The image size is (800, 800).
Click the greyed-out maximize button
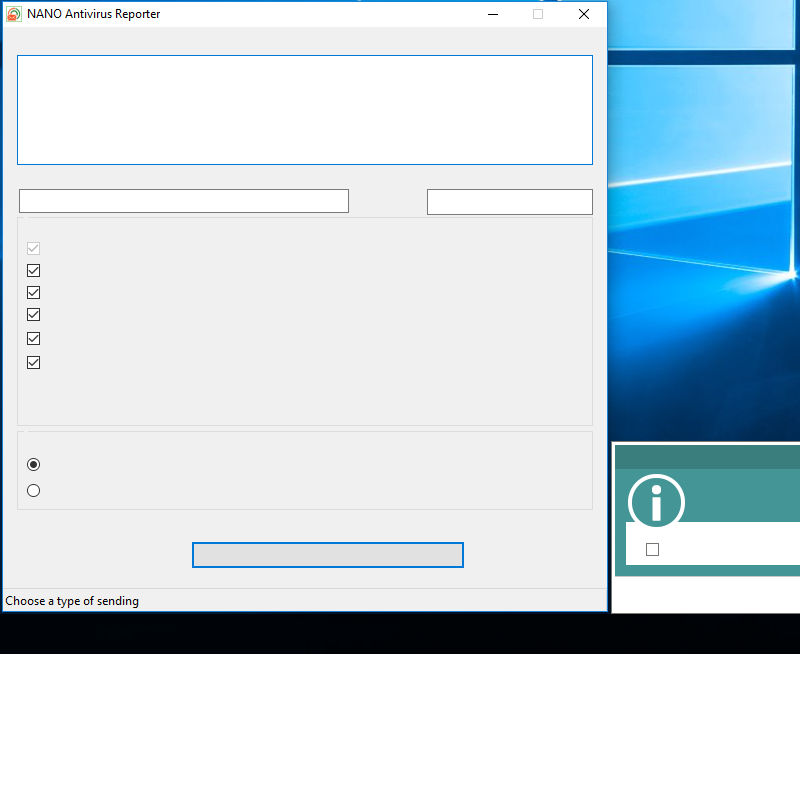pyautogui.click(x=538, y=14)
